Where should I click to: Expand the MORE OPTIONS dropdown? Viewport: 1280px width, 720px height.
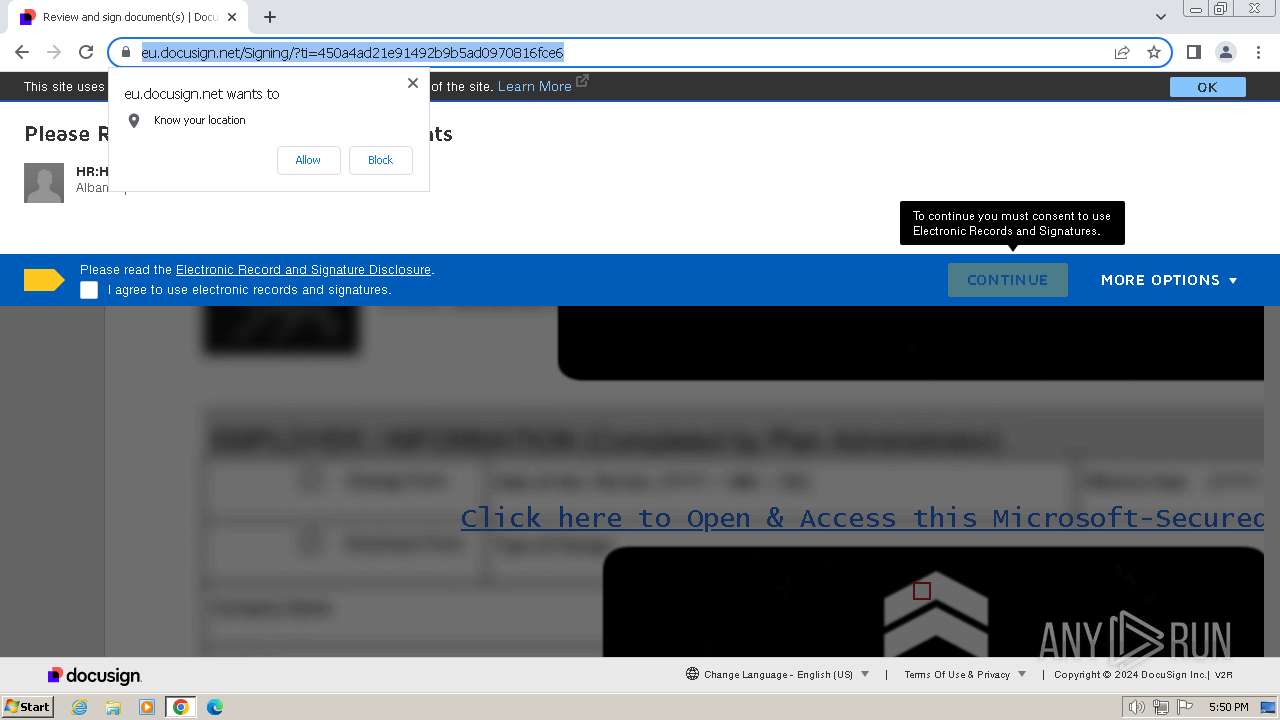(x=1169, y=280)
